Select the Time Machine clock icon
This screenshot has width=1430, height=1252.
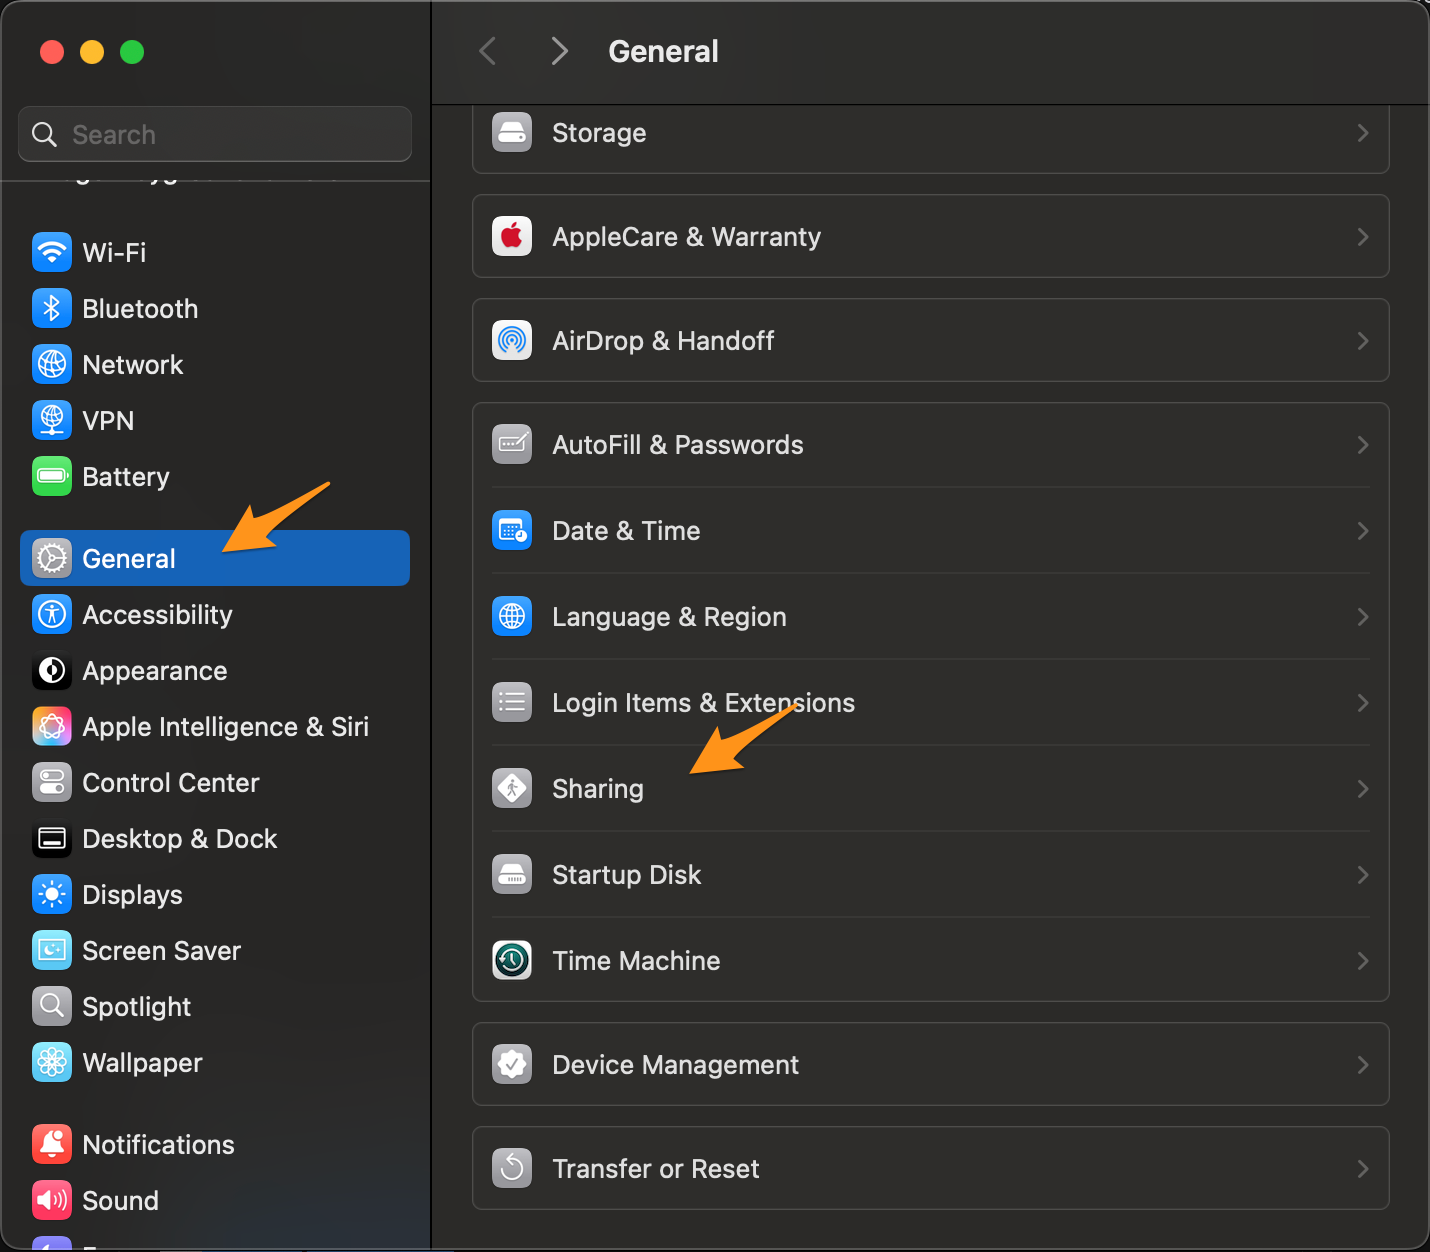point(511,960)
